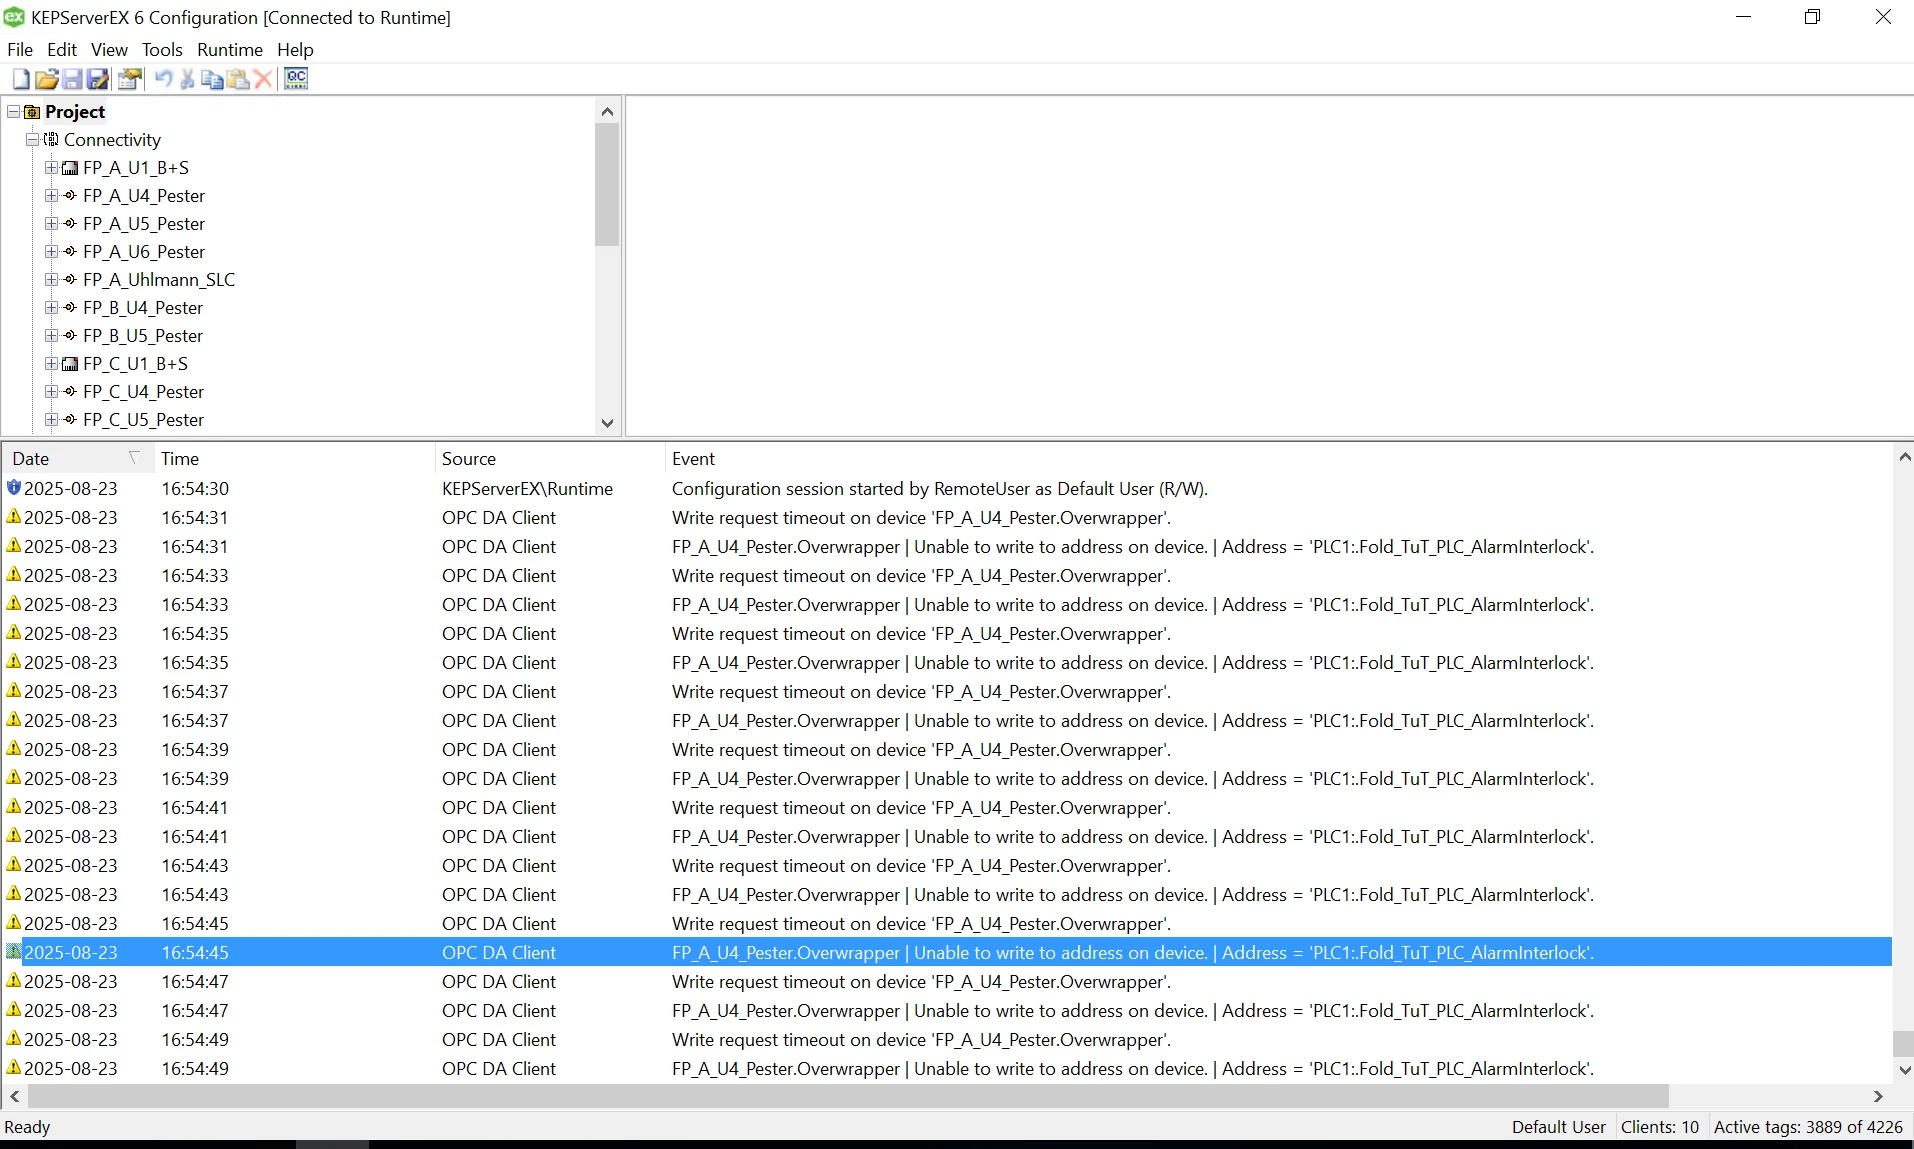Viewport: 1914px width, 1149px height.
Task: Click the Paste clipboard icon
Action: (238, 79)
